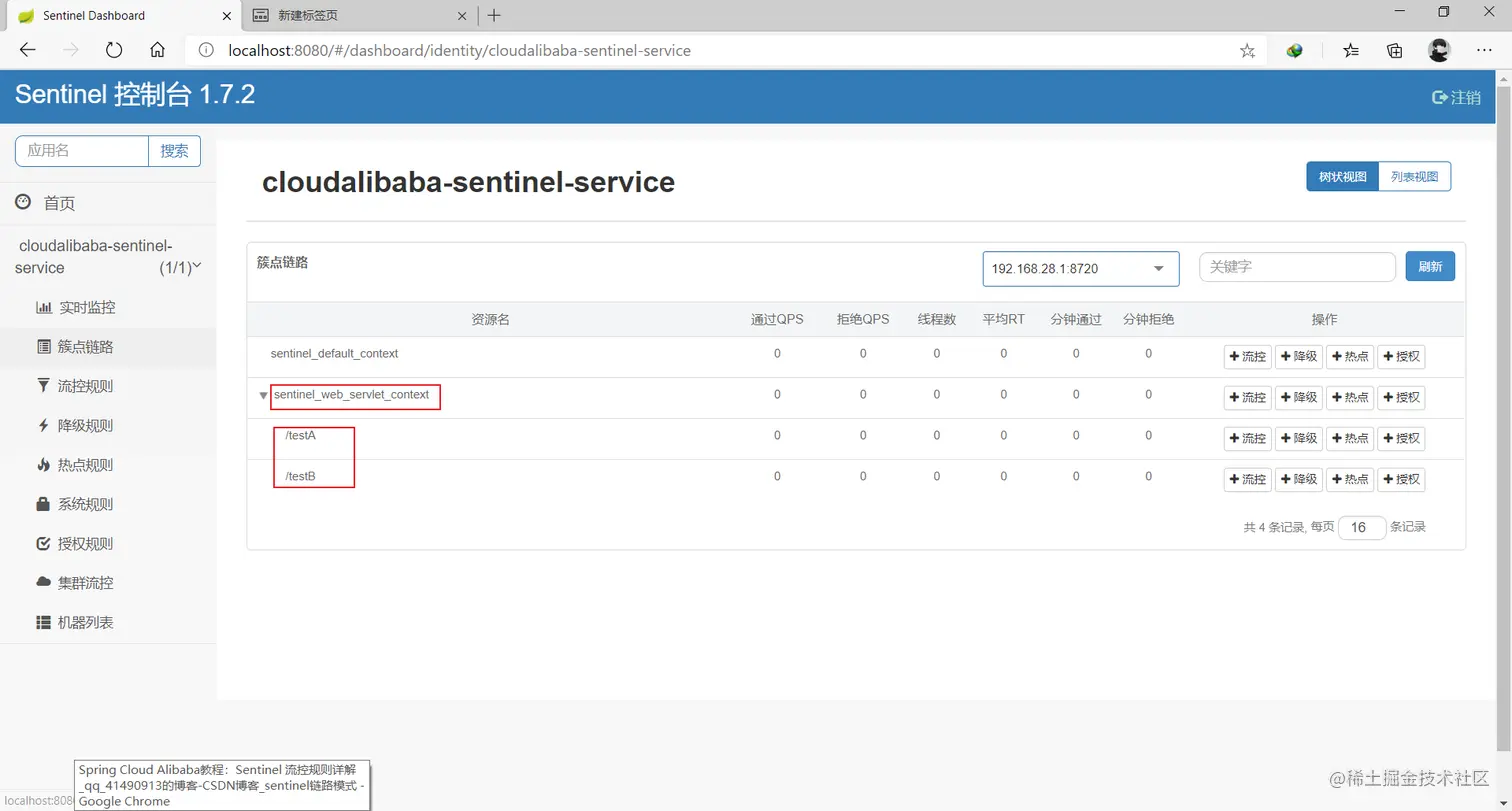
Task: Click the page size field showing 16
Action: 1362,528
